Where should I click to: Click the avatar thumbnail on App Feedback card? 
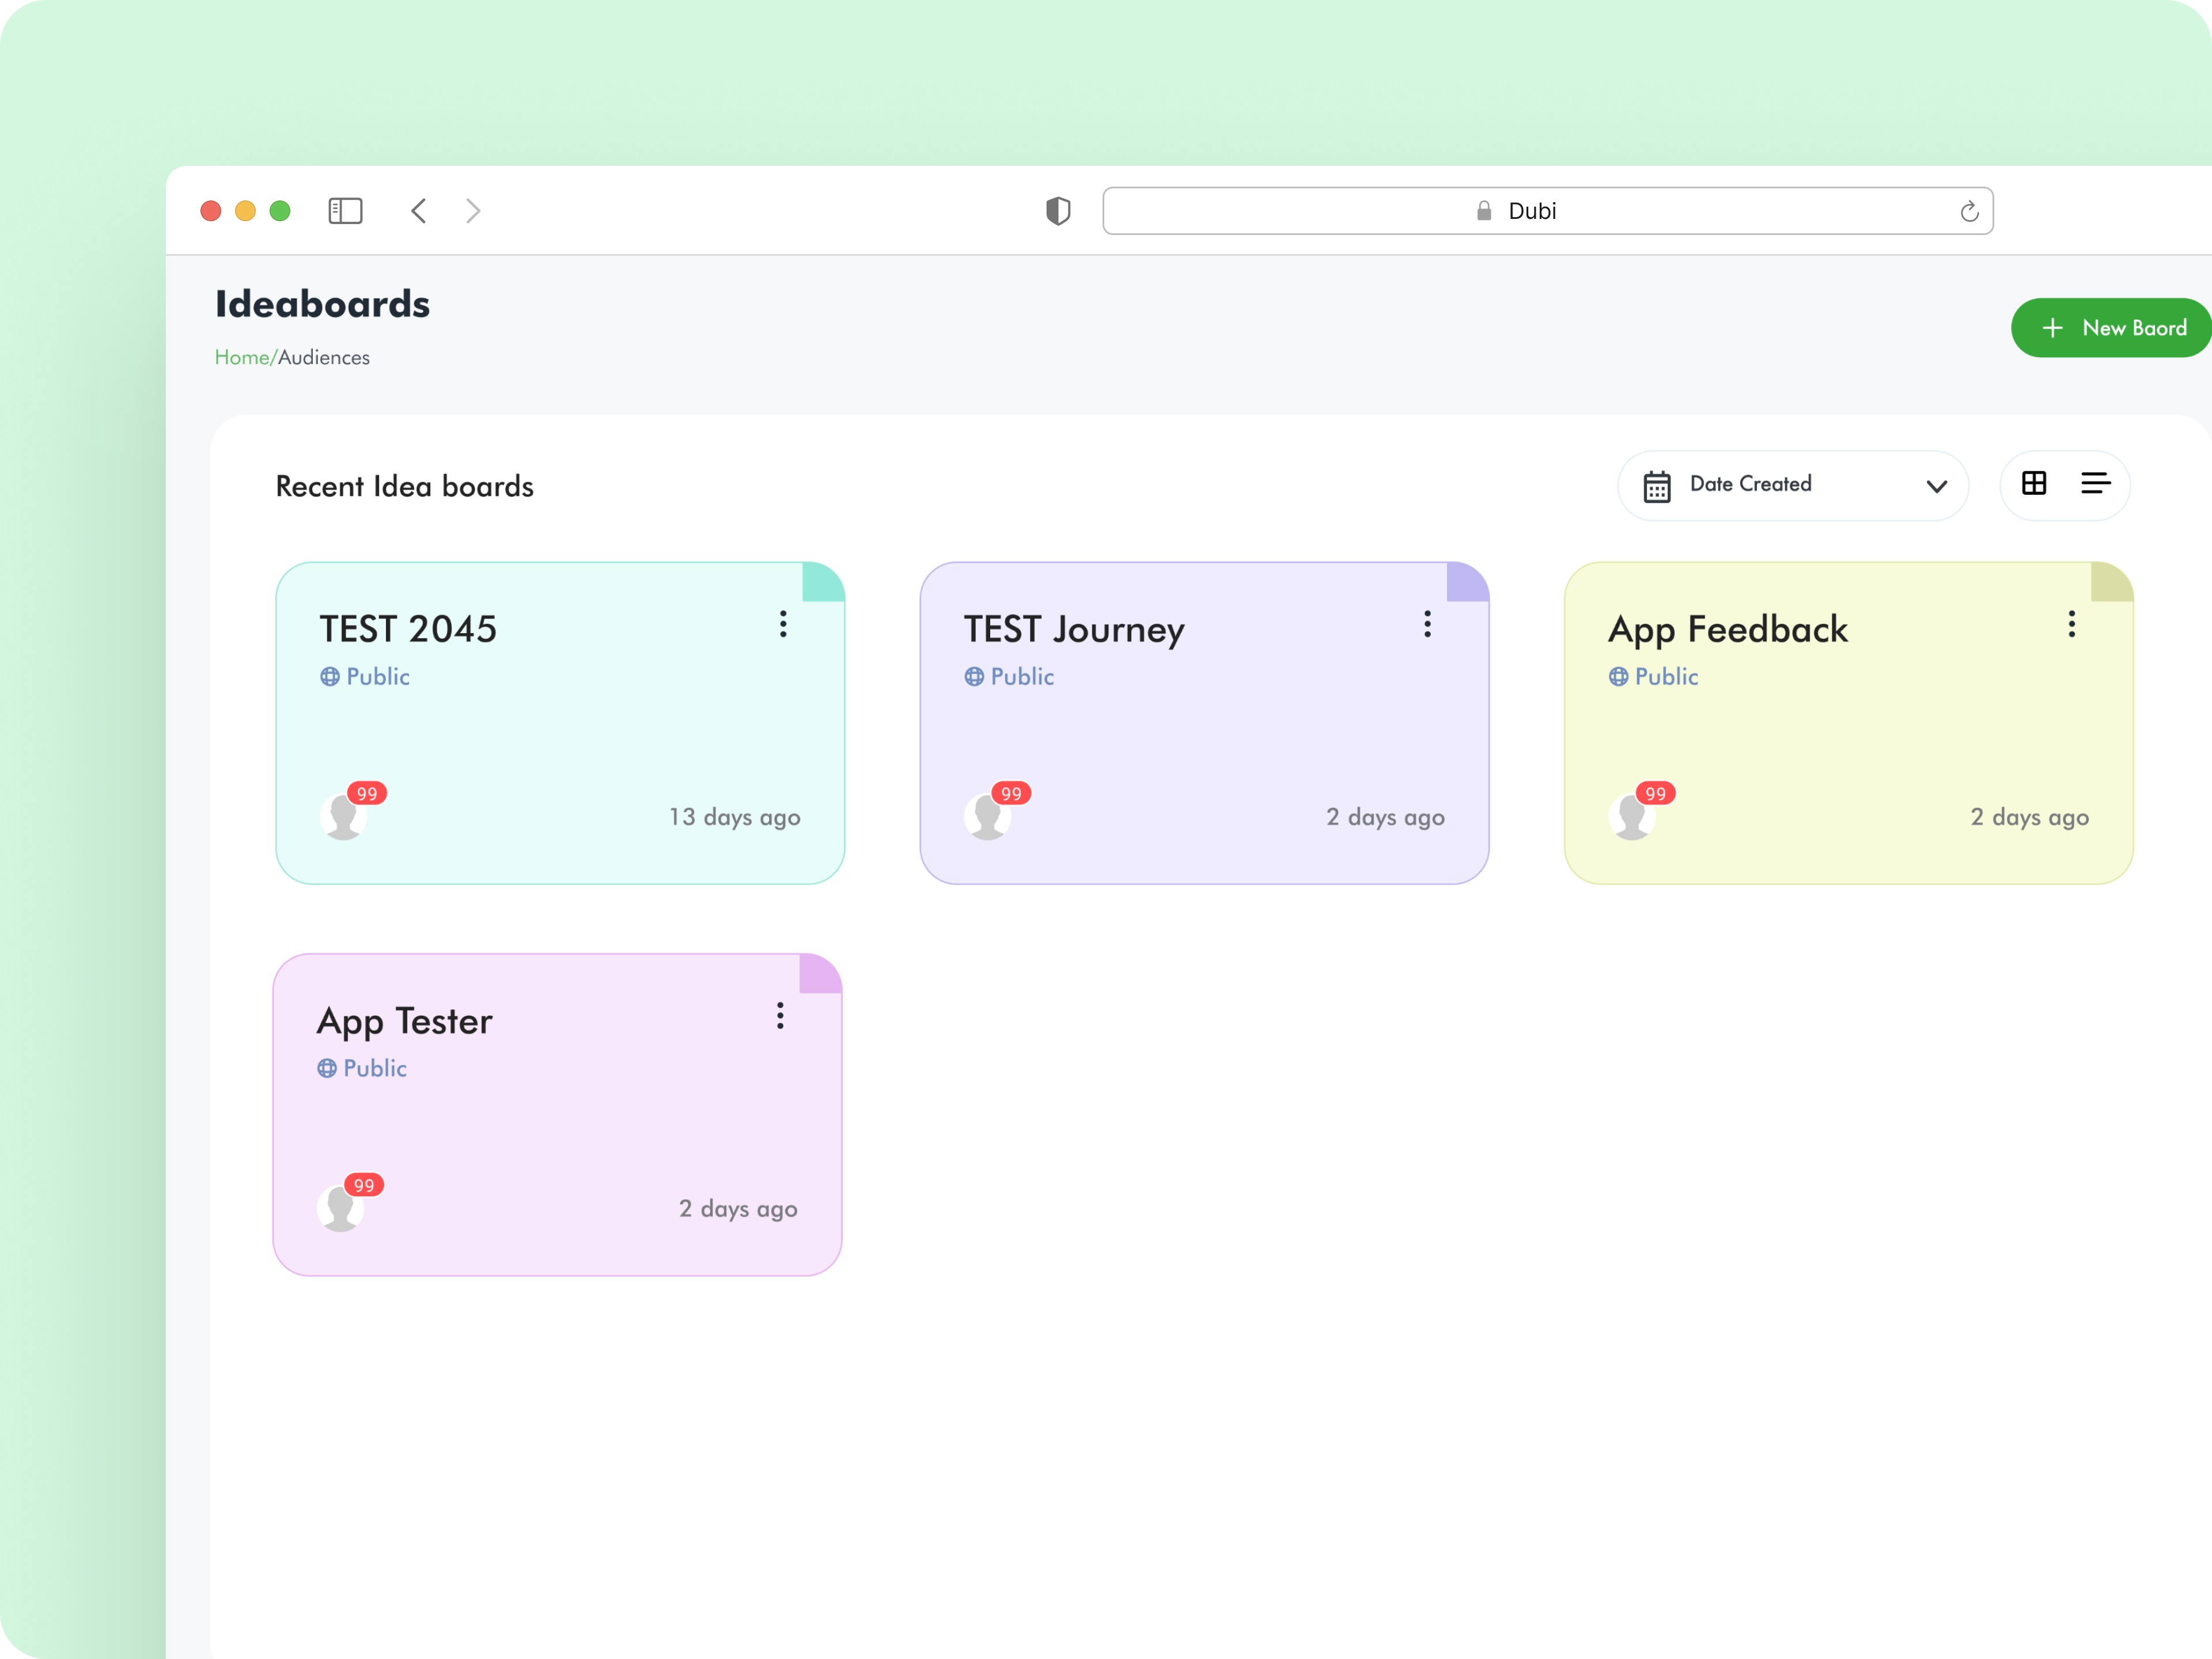[x=1632, y=816]
